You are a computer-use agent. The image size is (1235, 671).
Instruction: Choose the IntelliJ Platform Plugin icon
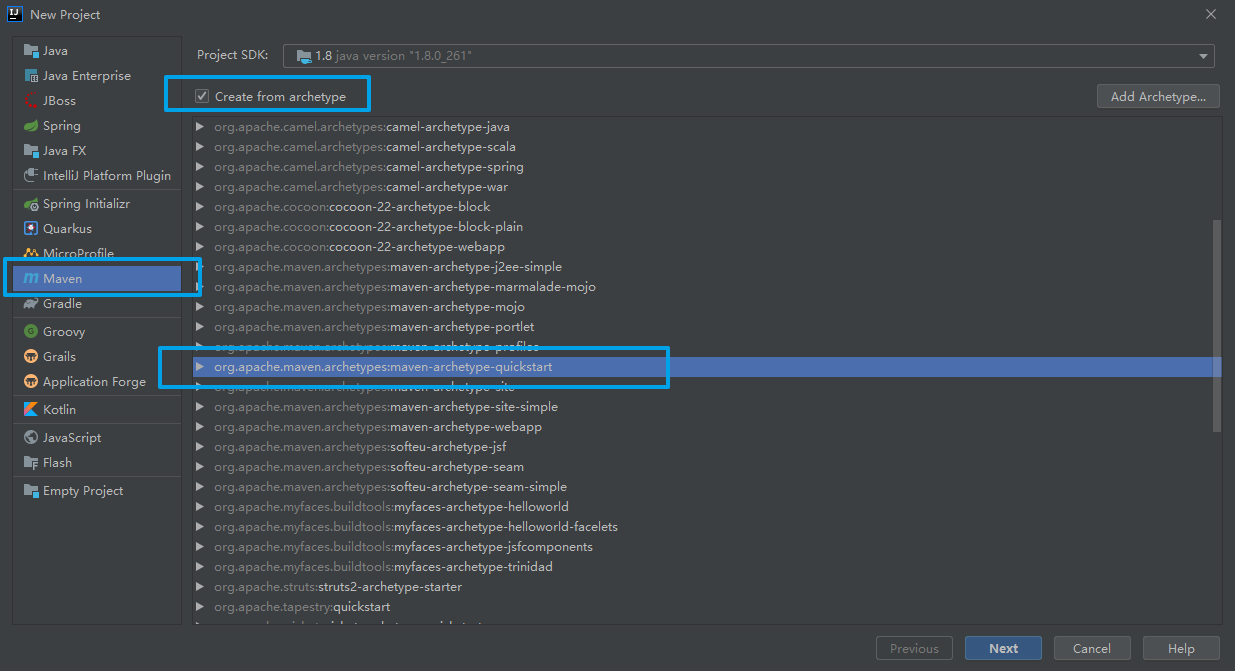coord(31,176)
